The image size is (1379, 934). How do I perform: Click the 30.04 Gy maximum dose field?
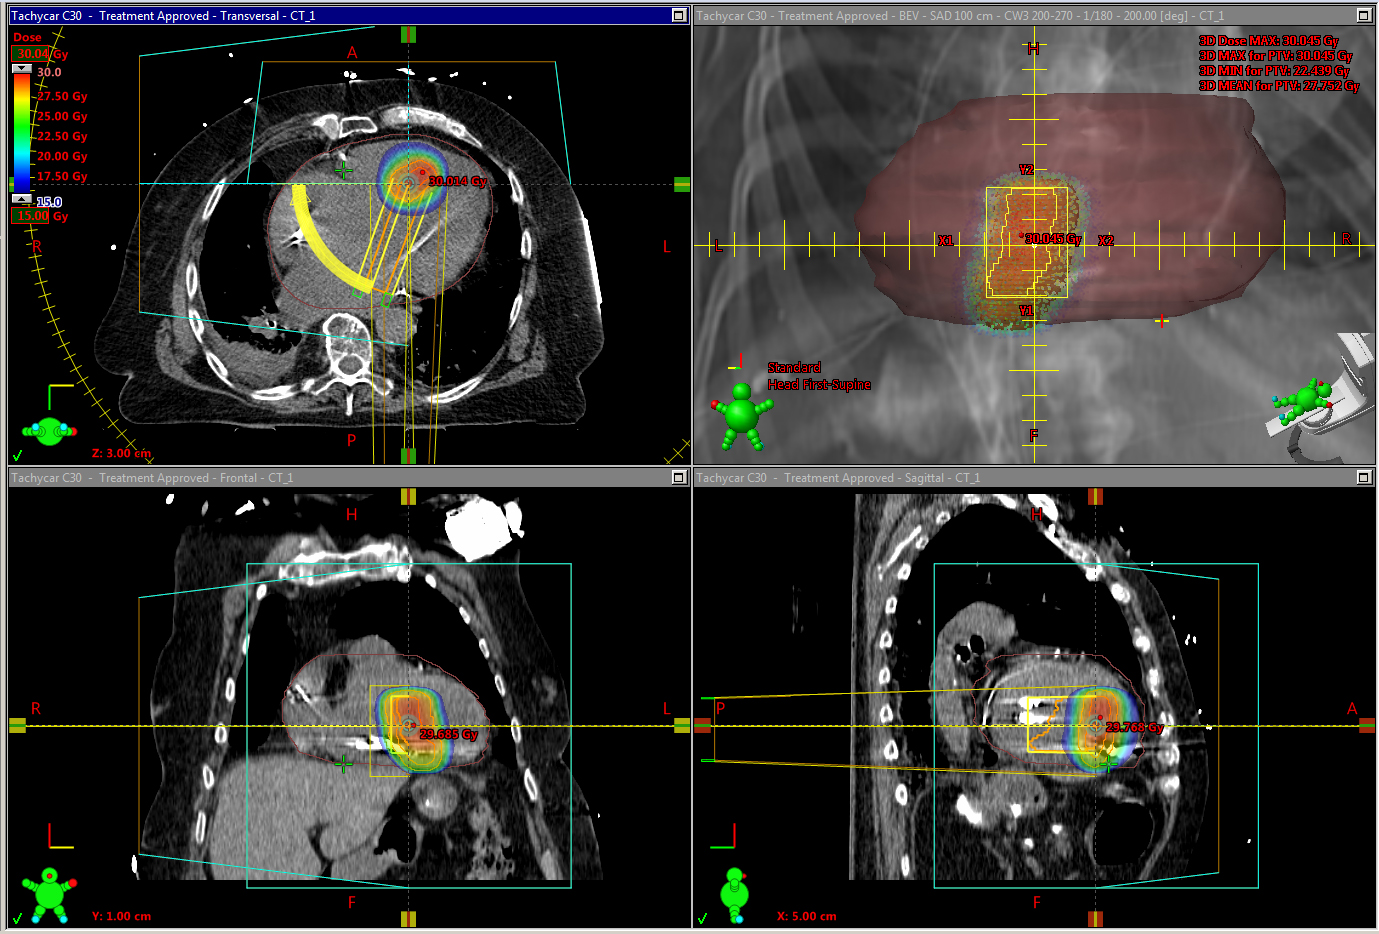tap(30, 54)
